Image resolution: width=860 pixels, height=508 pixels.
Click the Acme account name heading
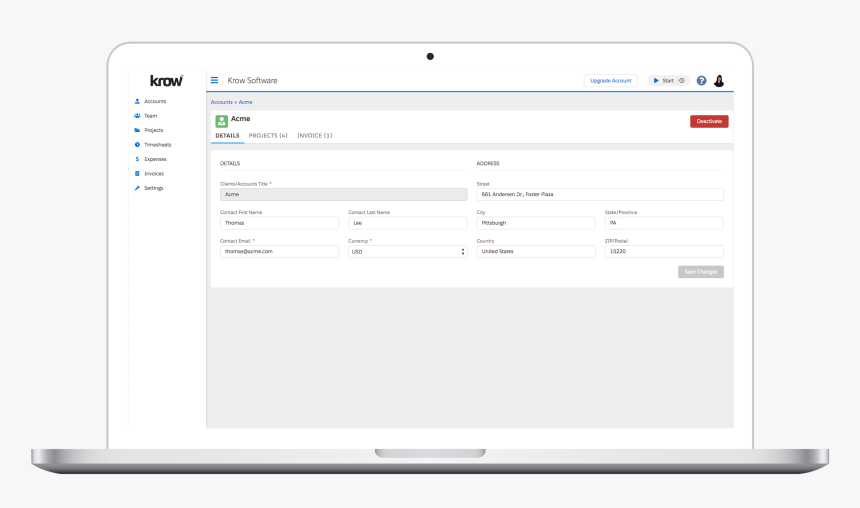240,118
